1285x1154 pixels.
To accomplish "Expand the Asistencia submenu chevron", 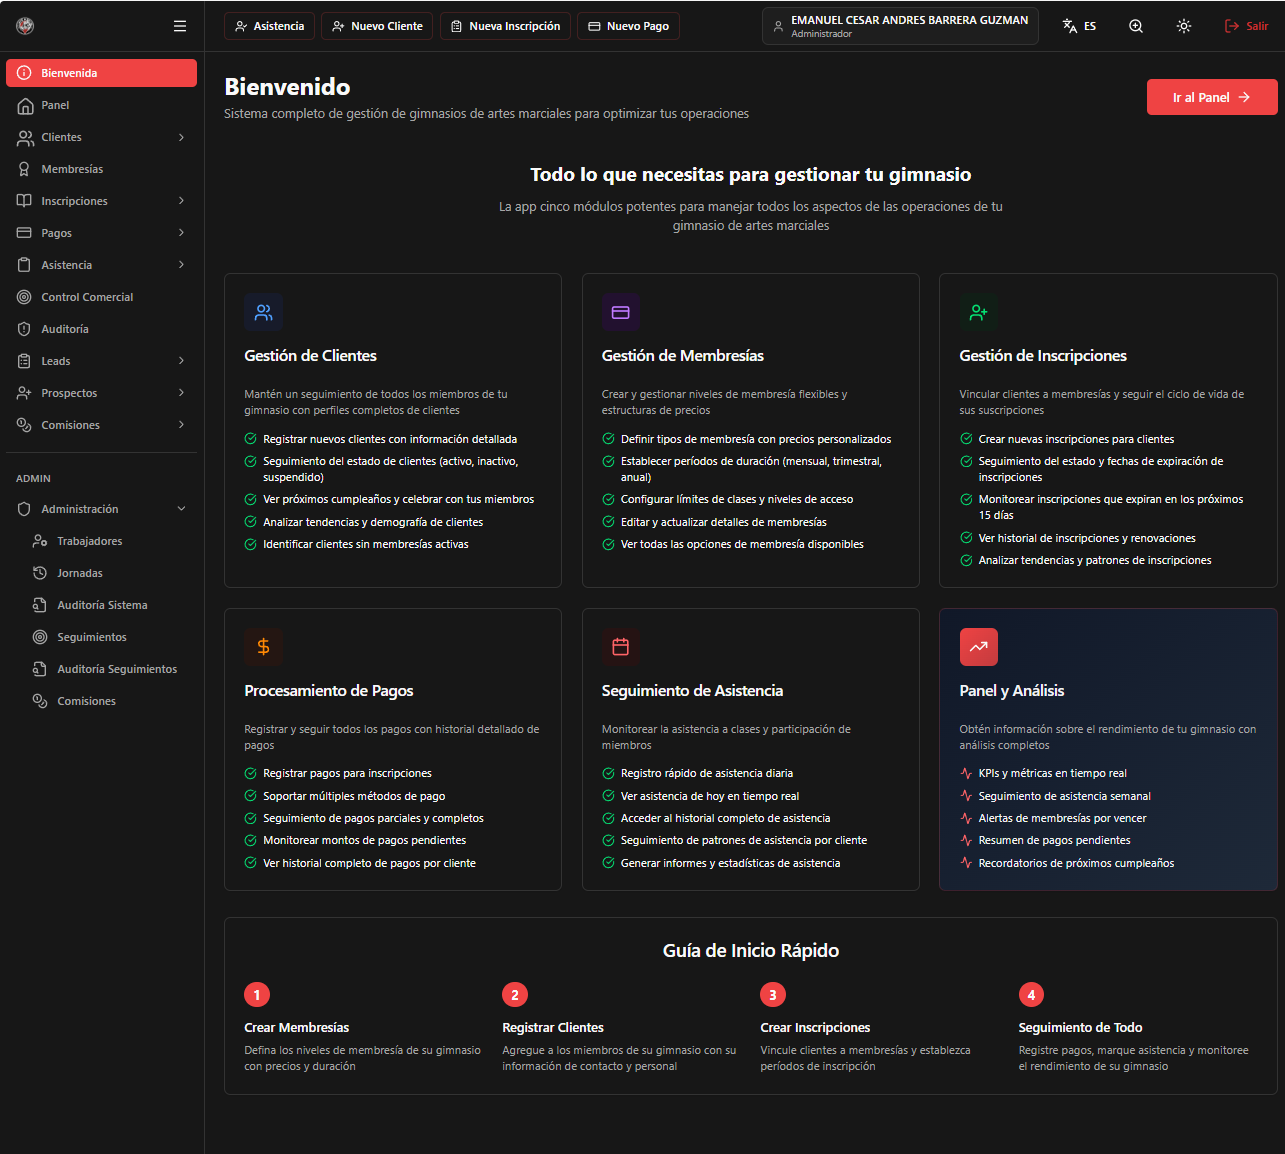I will (x=181, y=265).
